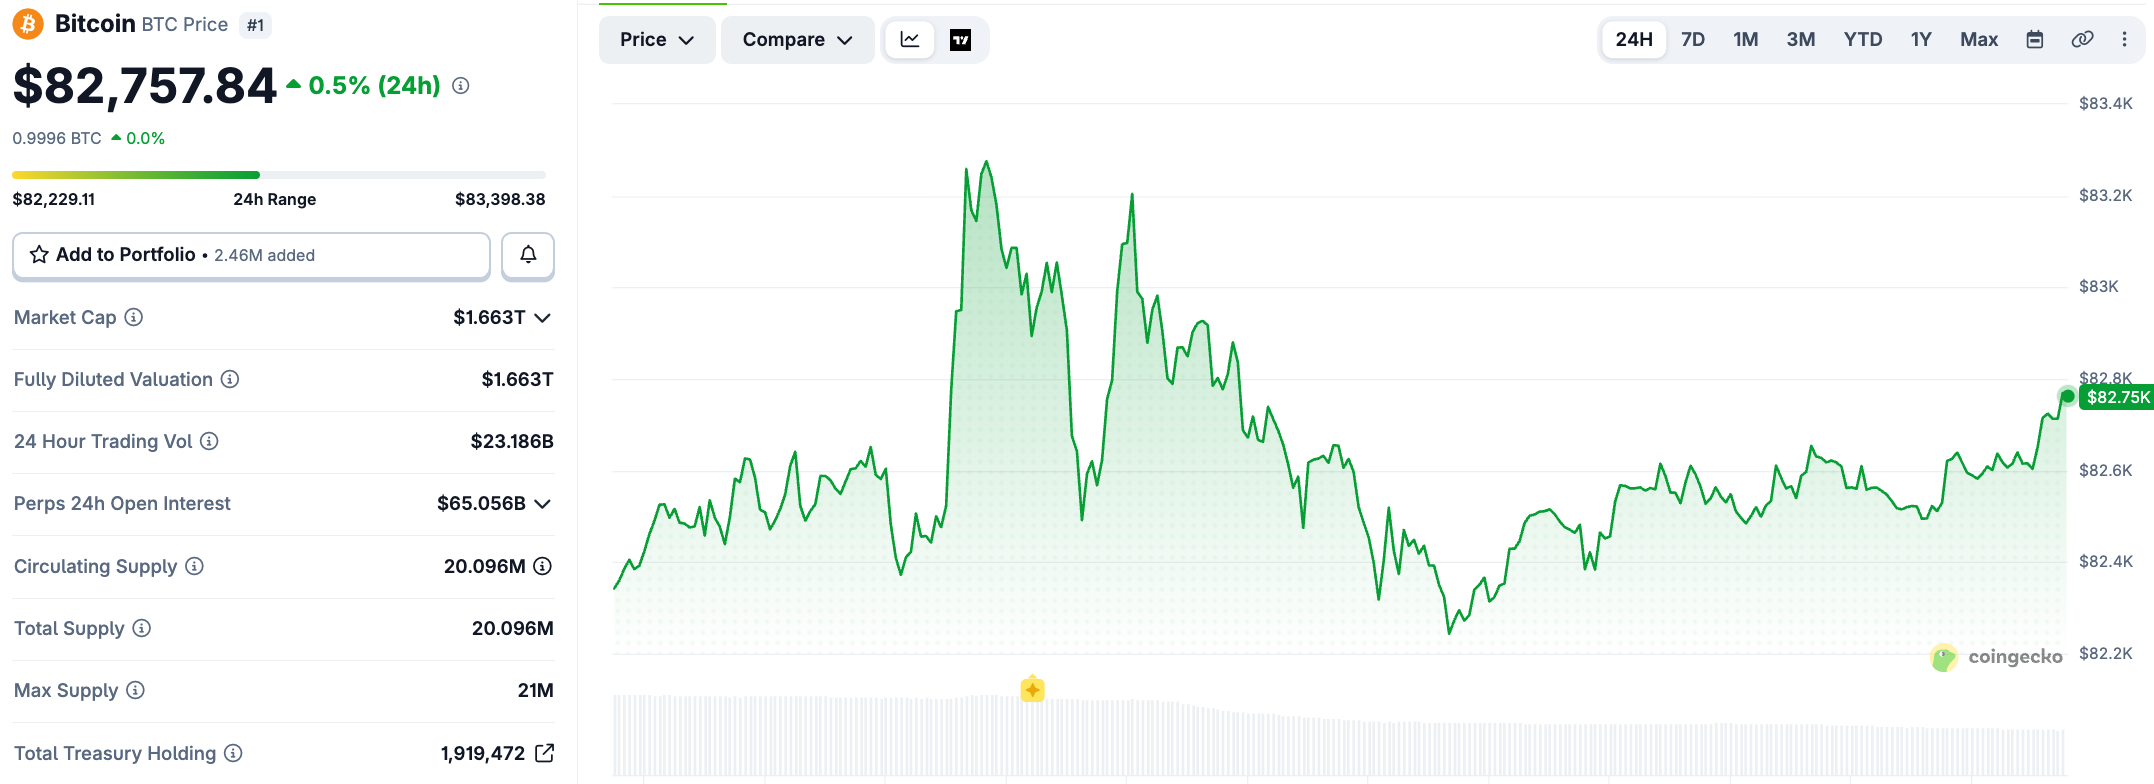Select the 3M time range tab
The width and height of the screenshot is (2154, 784).
click(x=1801, y=40)
